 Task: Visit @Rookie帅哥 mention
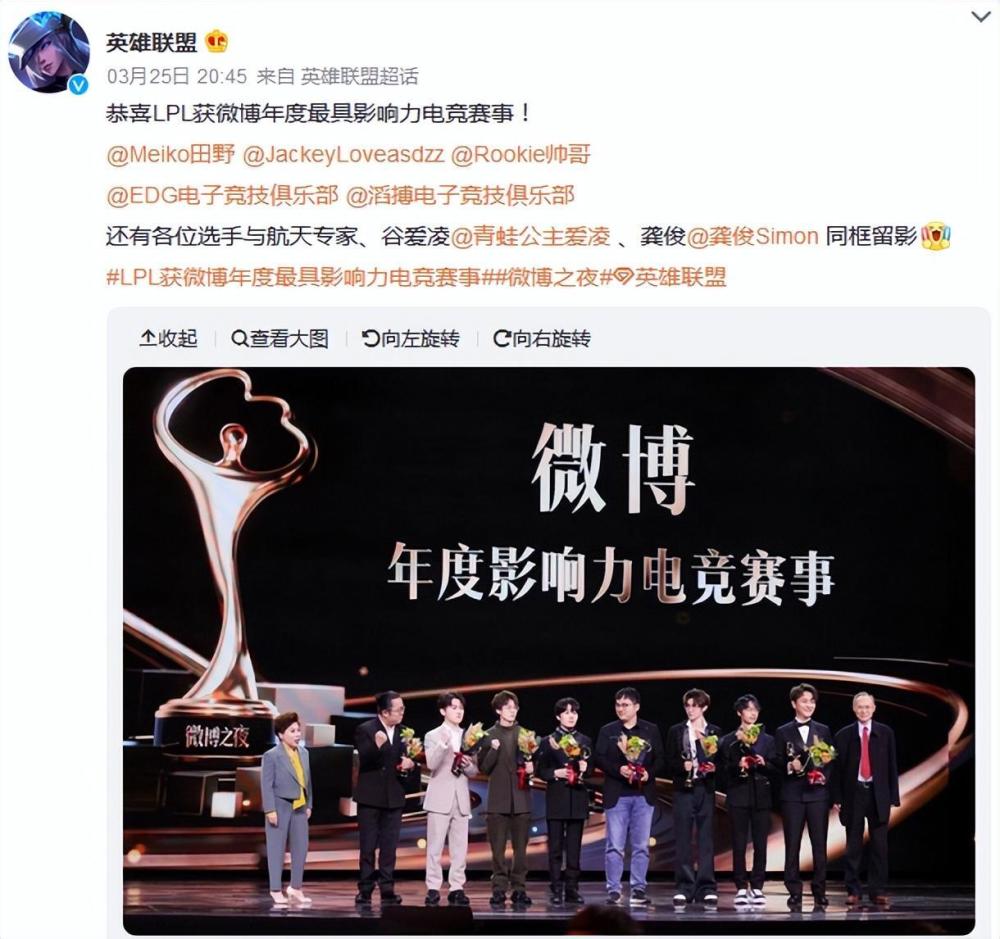(520, 154)
